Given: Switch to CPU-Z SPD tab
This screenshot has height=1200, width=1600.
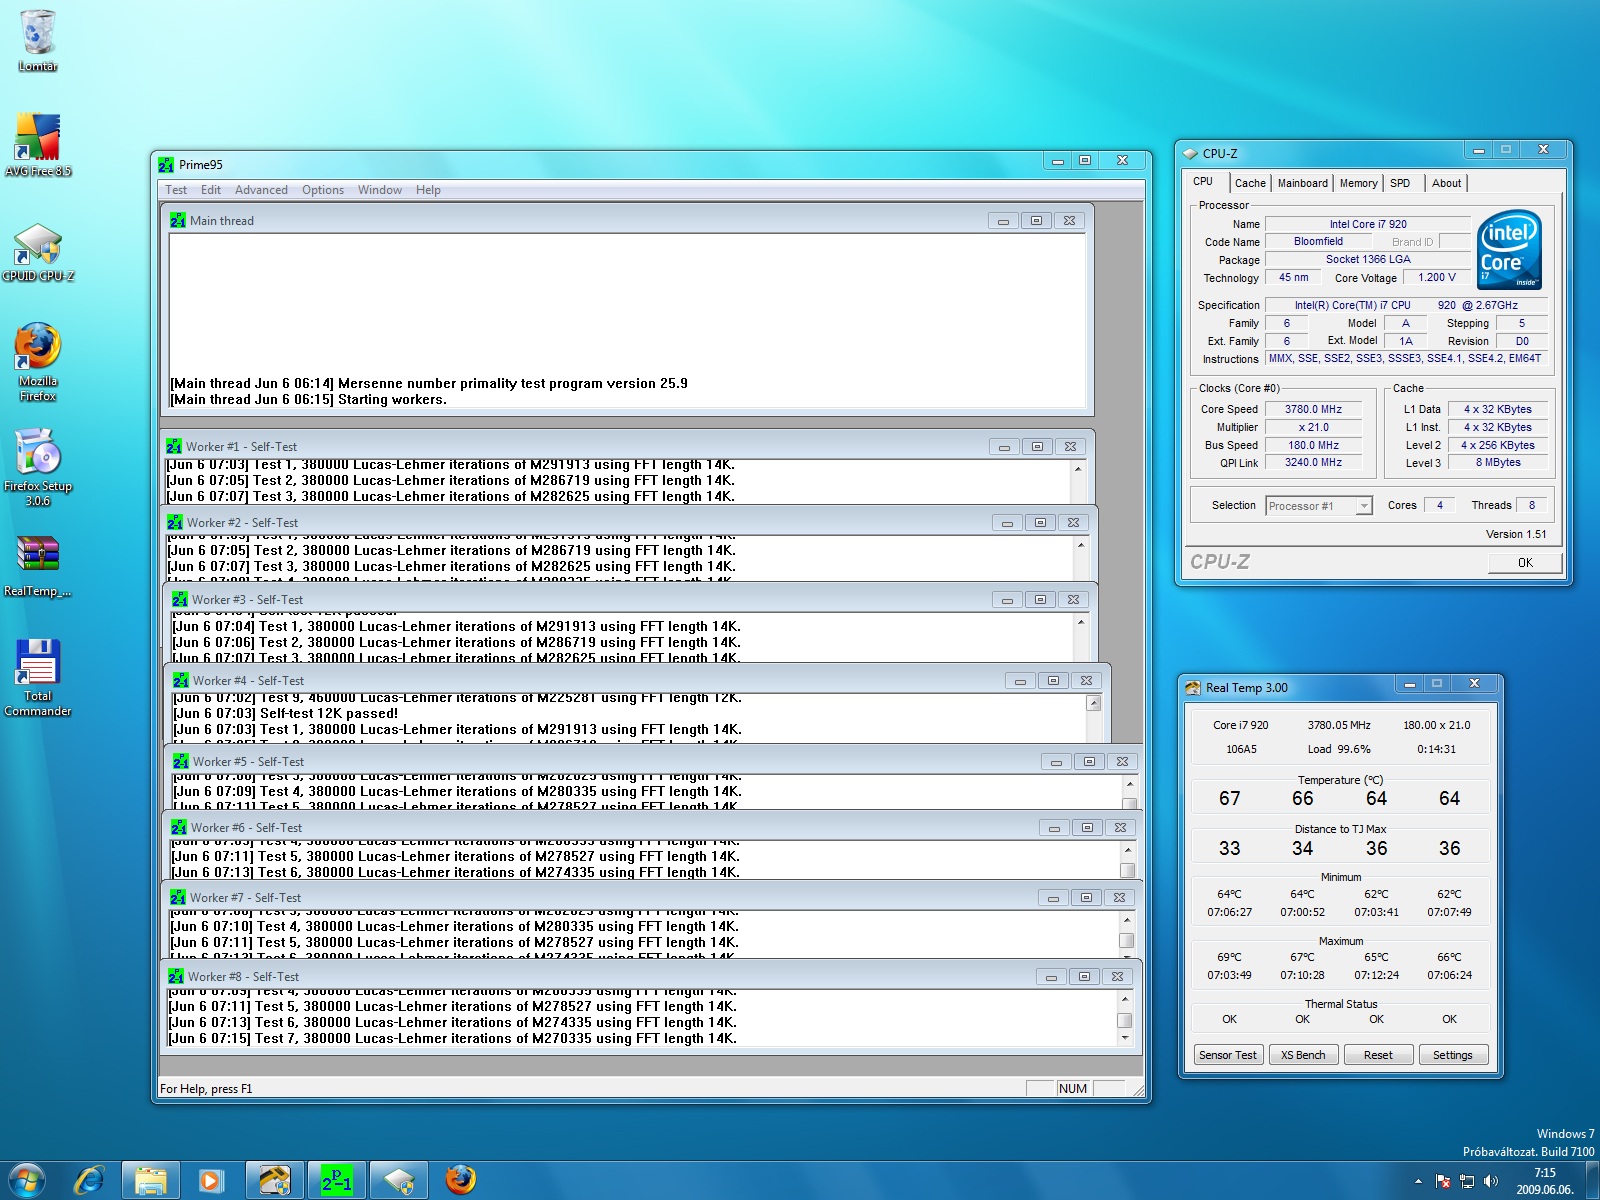Looking at the screenshot, I should click(1400, 183).
